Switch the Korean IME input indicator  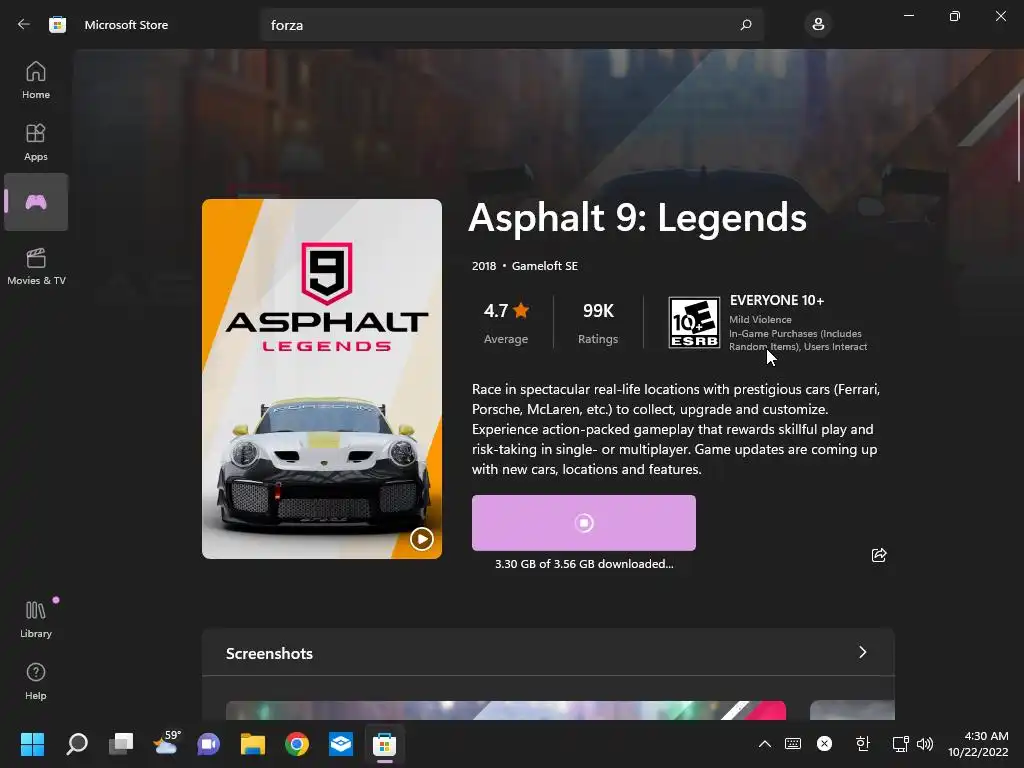(x=863, y=744)
